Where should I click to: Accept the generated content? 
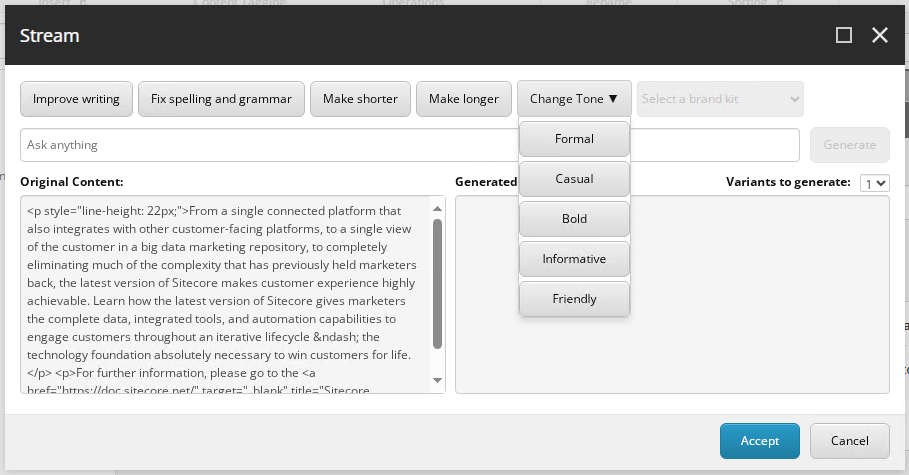(x=760, y=441)
